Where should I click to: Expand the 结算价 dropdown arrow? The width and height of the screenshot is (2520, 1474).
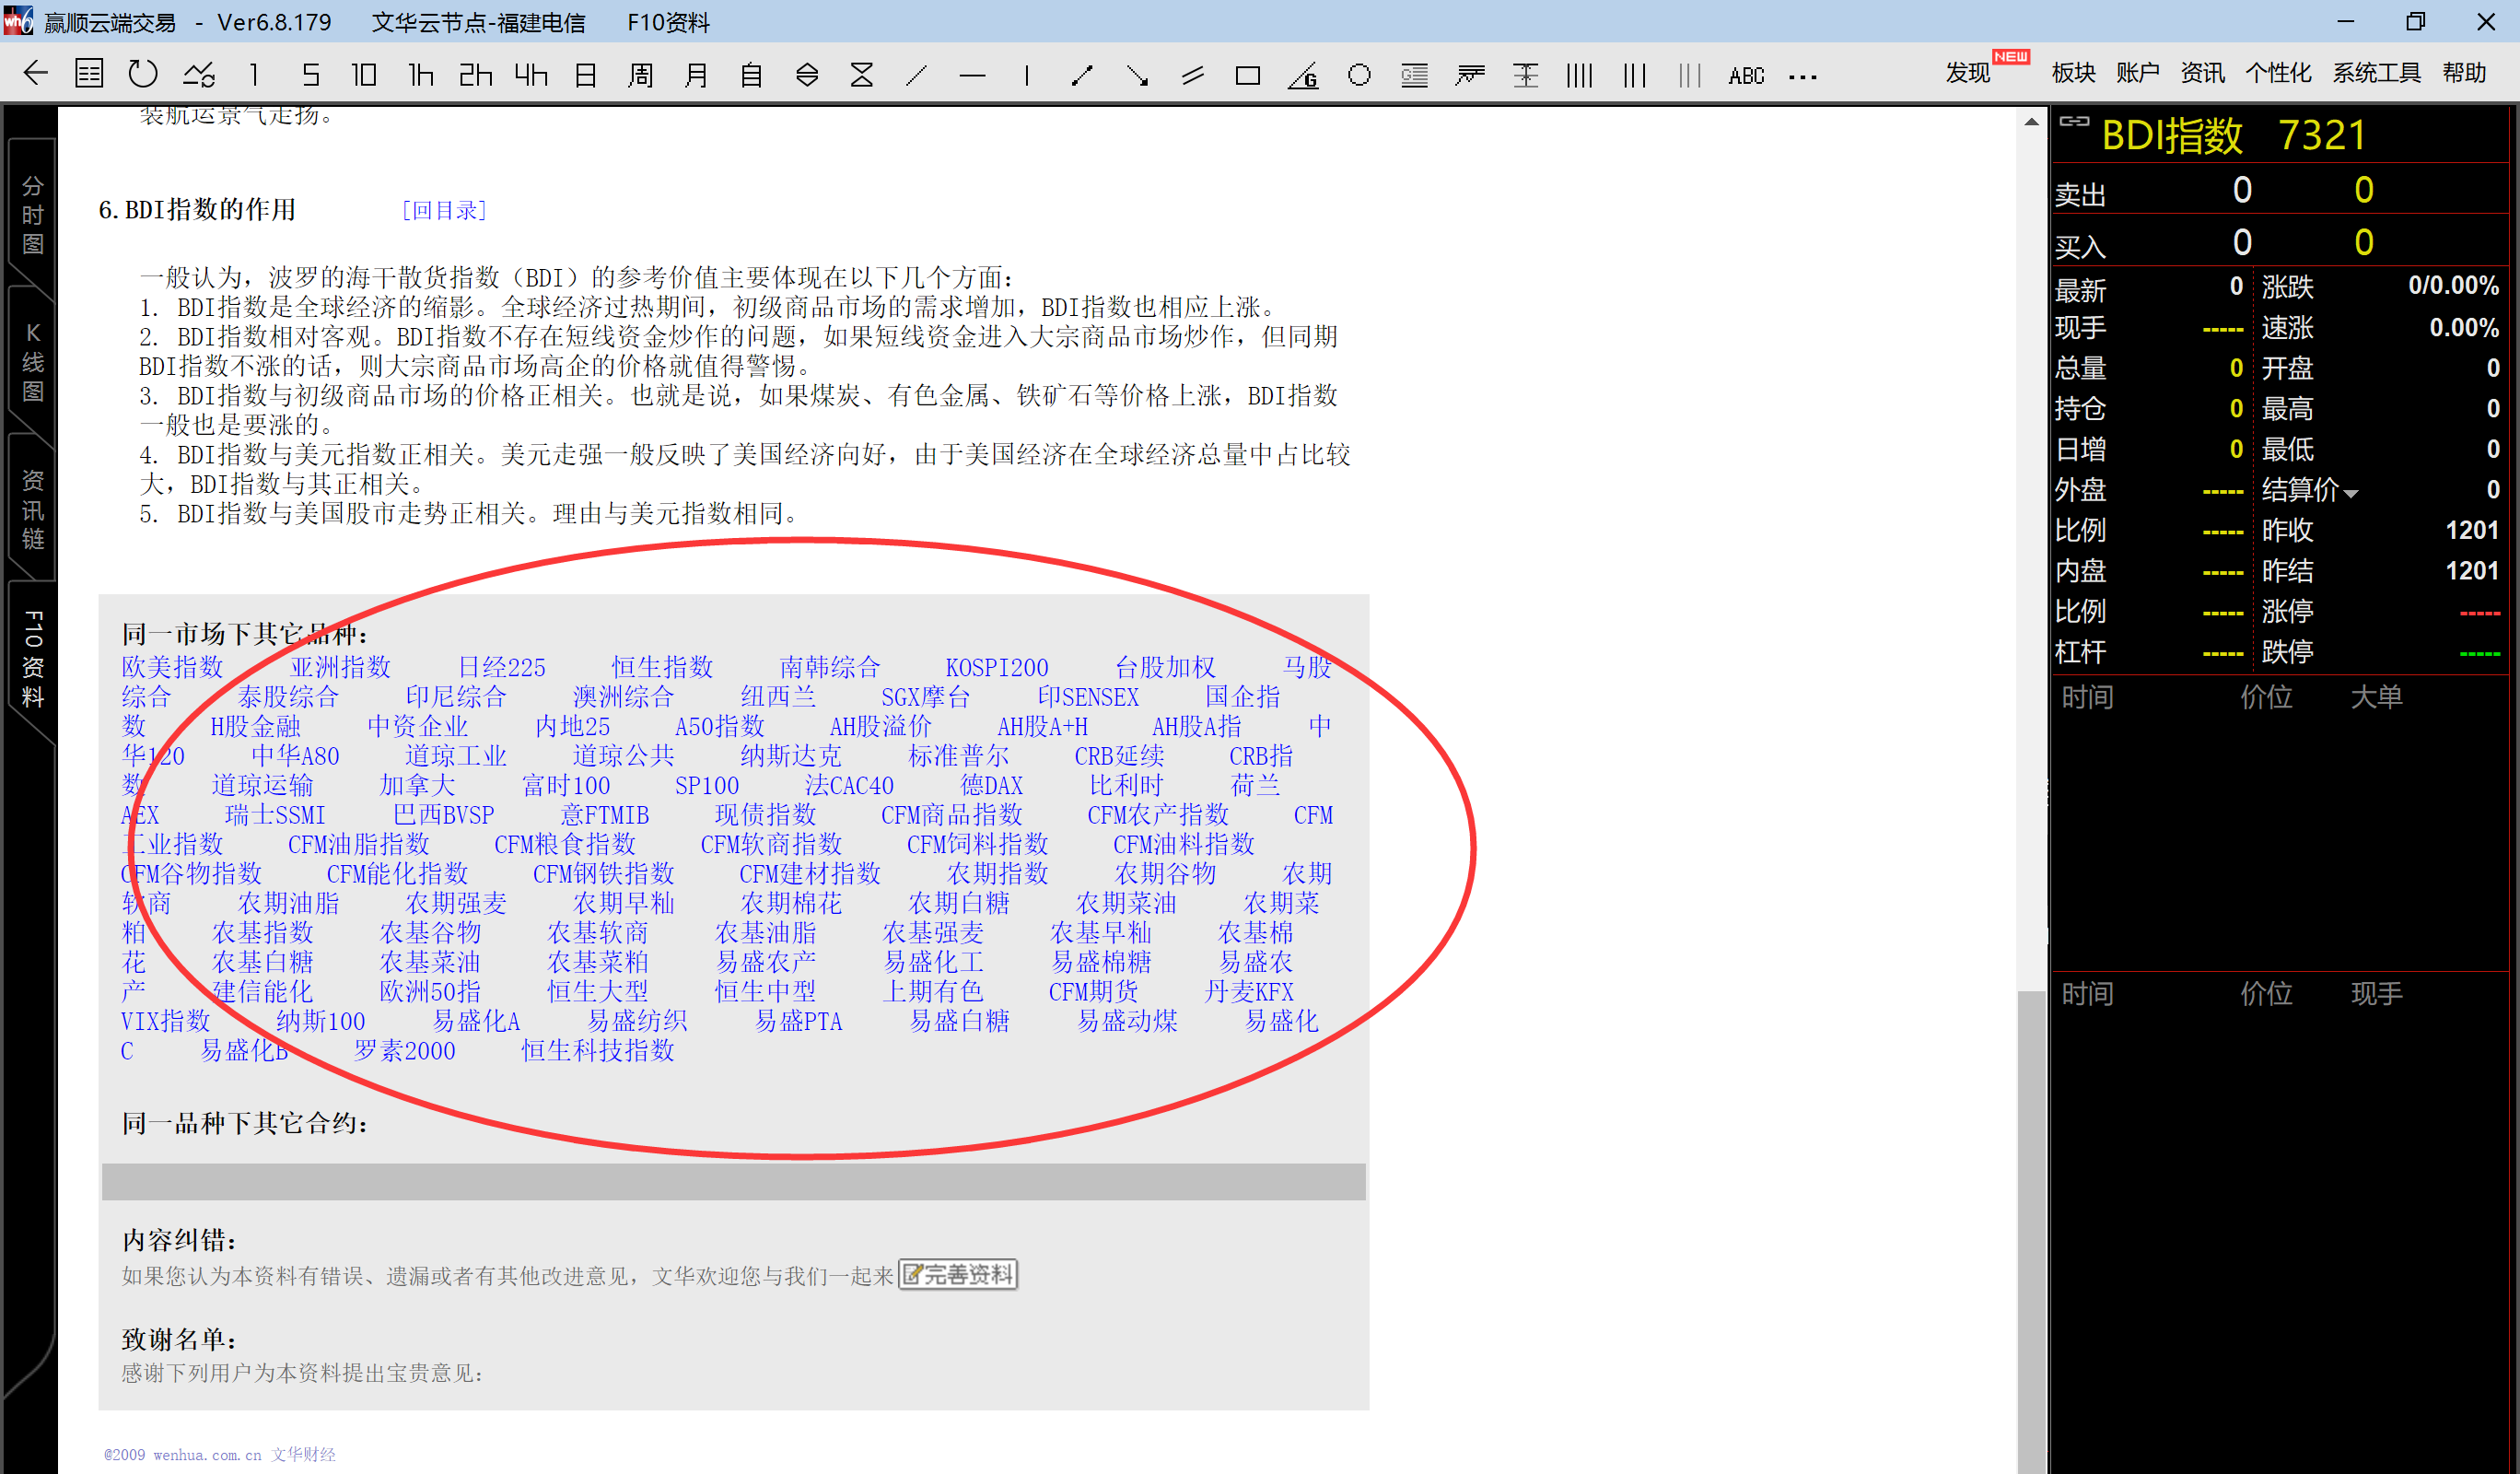tap(2351, 493)
